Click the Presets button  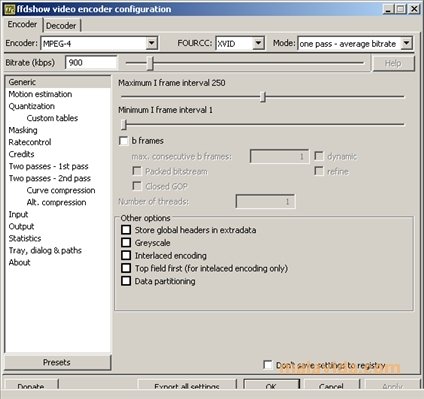(57, 362)
